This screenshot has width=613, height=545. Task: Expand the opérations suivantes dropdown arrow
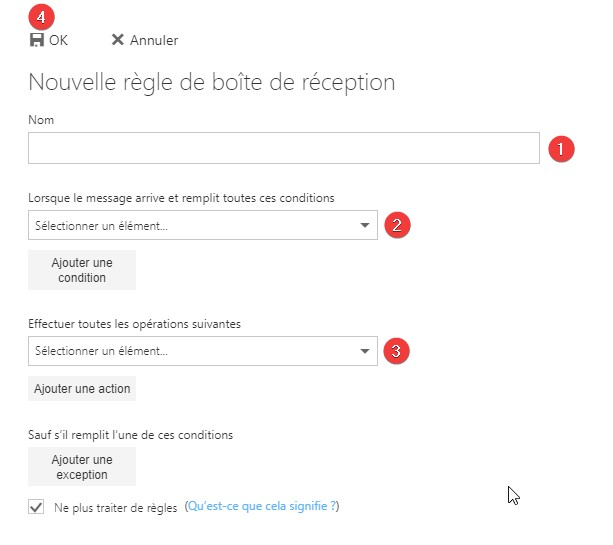[x=364, y=351]
